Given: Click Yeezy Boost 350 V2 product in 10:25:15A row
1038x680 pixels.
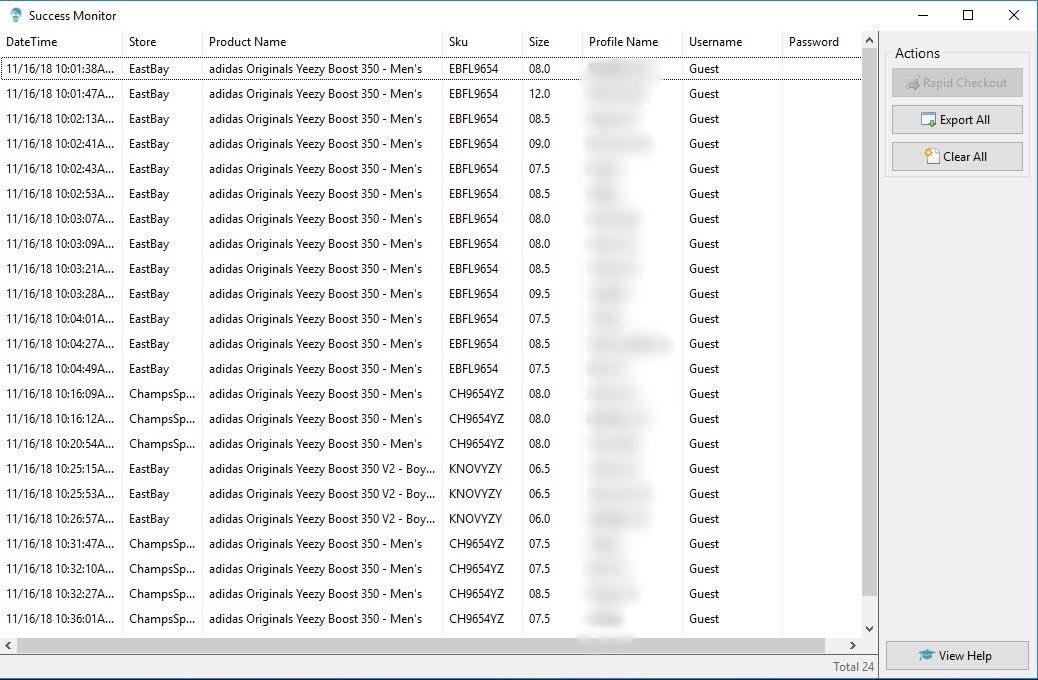Looking at the screenshot, I should pyautogui.click(x=322, y=469).
